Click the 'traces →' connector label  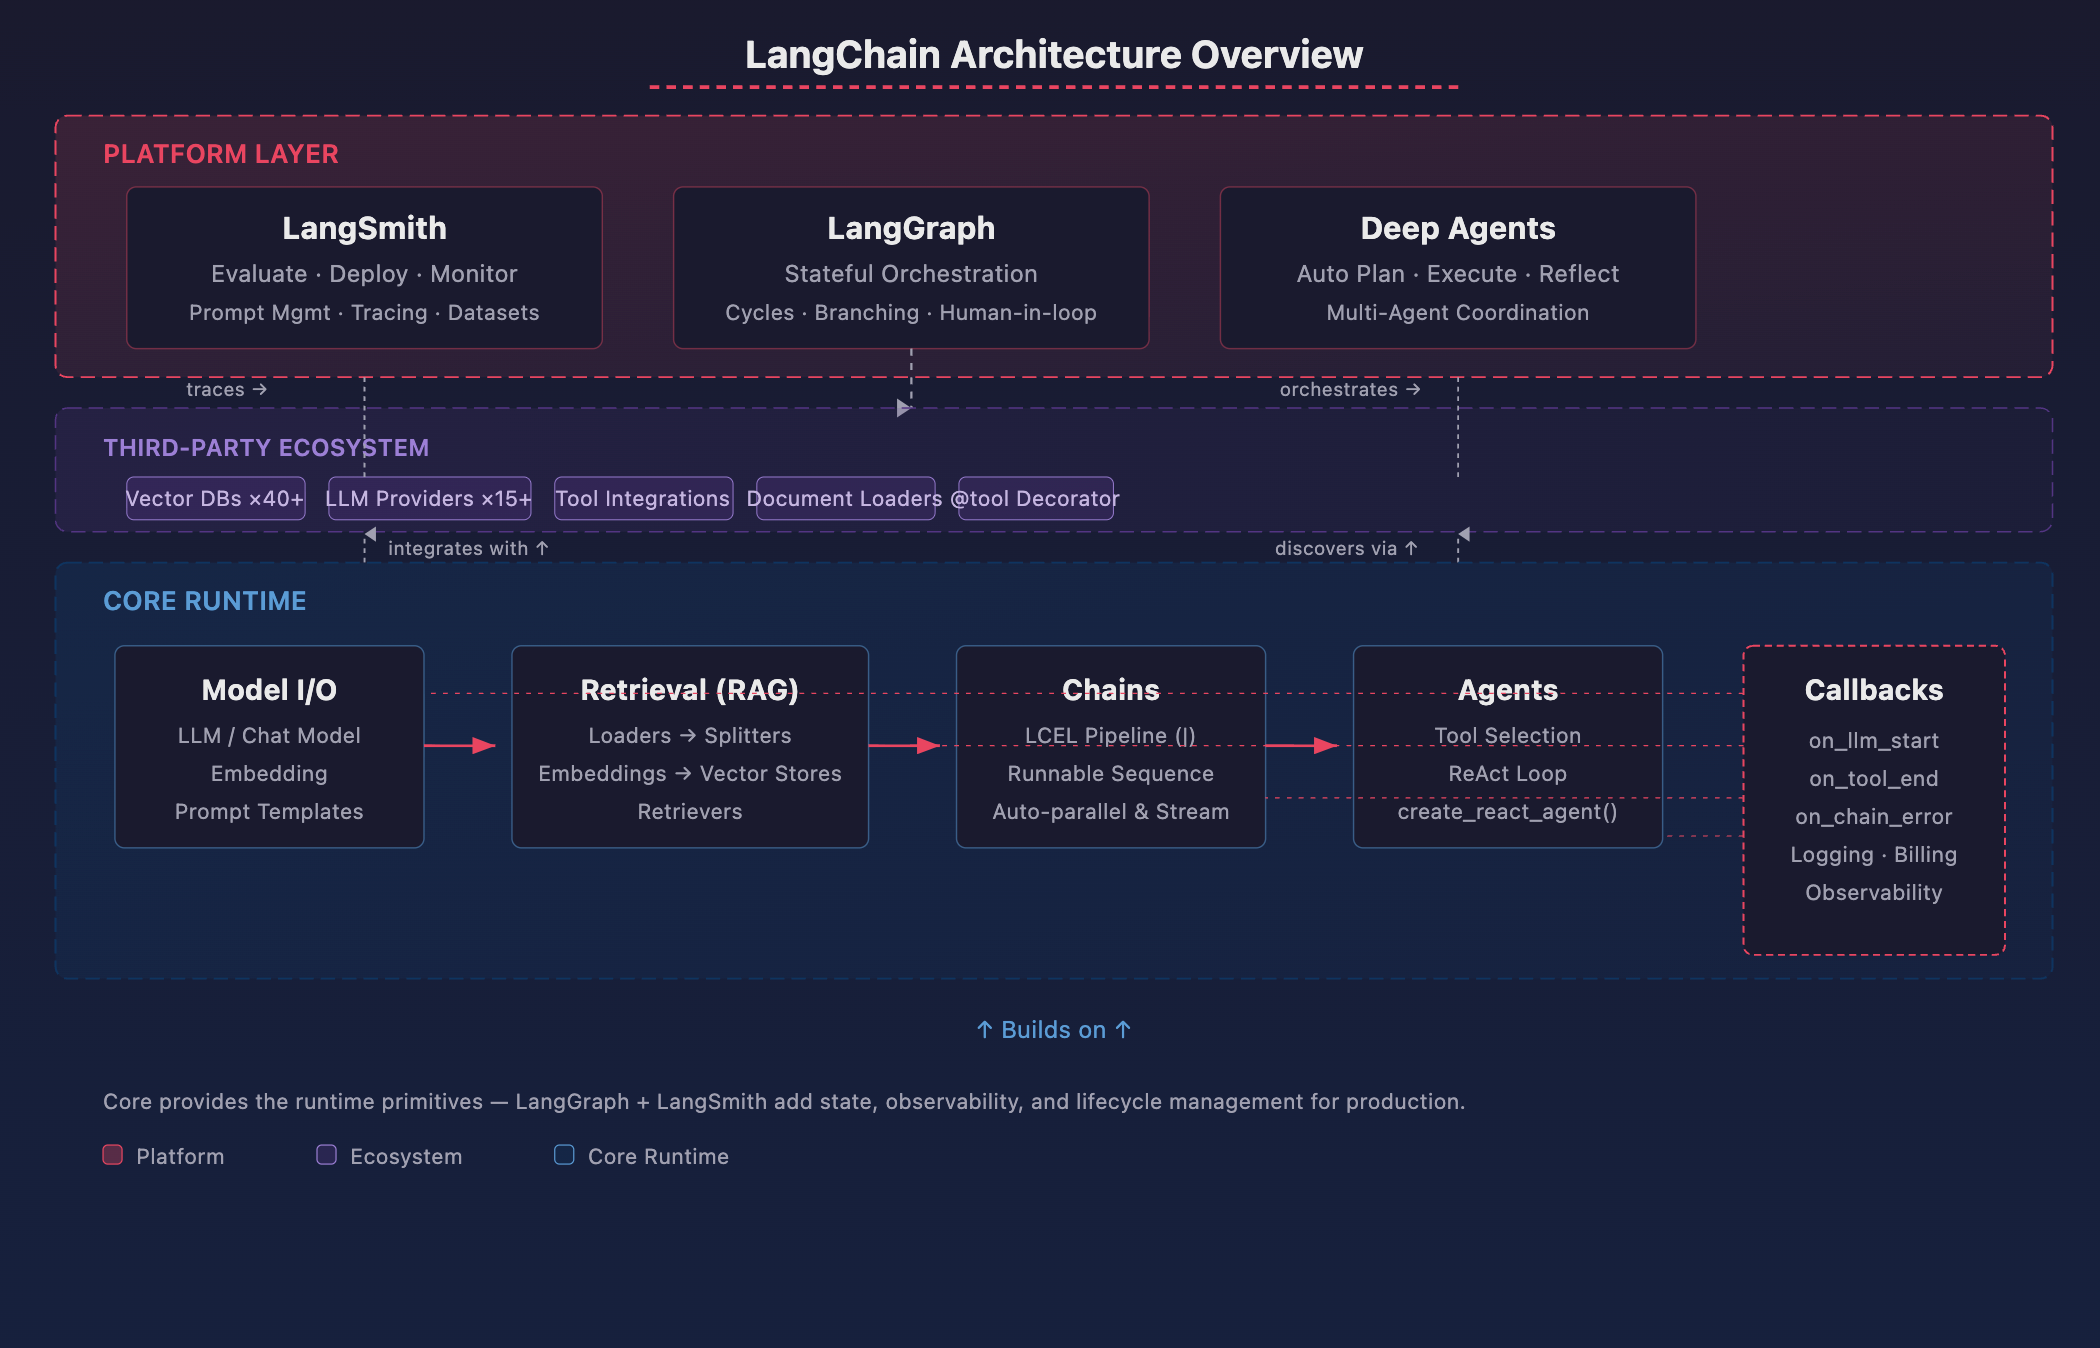click(x=227, y=389)
